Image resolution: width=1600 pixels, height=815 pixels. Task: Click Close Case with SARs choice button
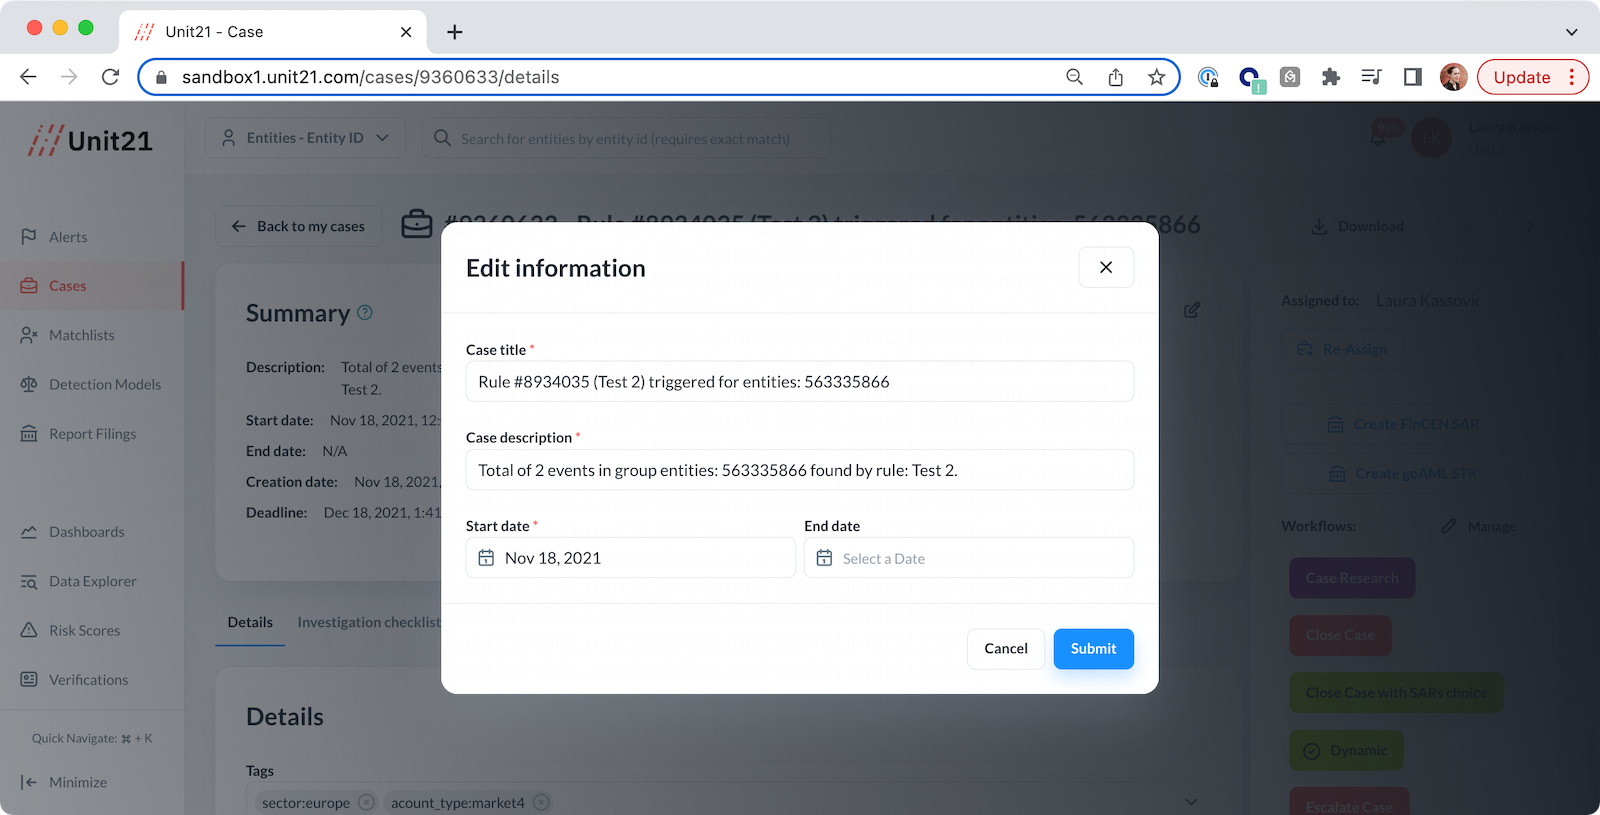pos(1396,693)
